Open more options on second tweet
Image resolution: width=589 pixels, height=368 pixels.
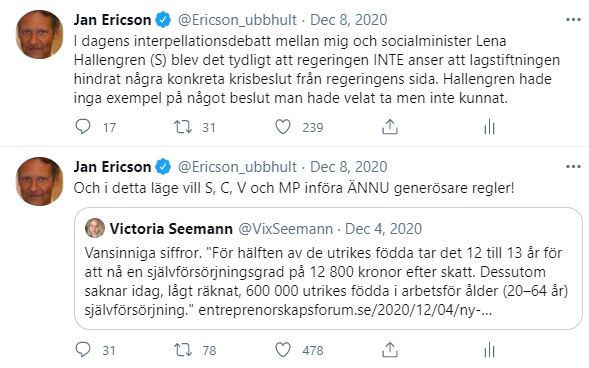click(x=573, y=166)
